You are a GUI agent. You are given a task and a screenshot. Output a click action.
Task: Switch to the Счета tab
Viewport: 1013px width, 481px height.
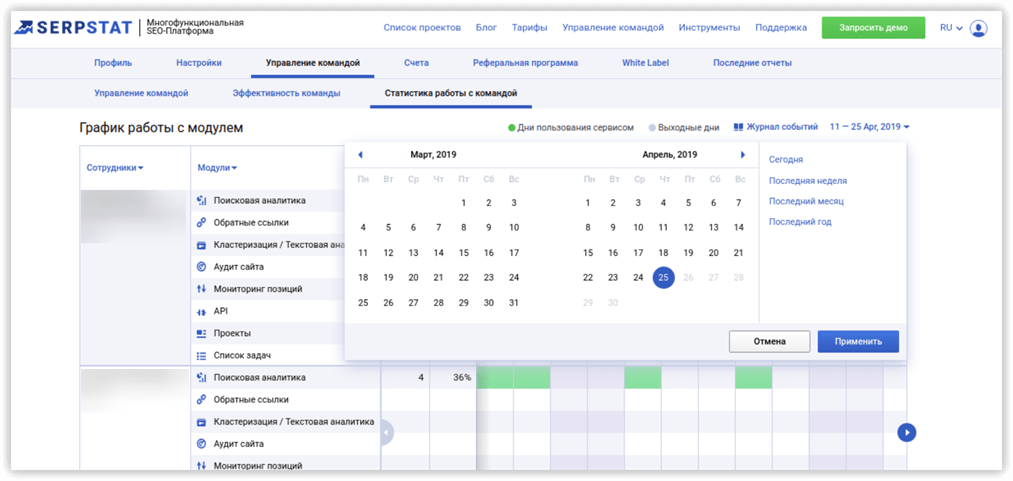click(417, 63)
